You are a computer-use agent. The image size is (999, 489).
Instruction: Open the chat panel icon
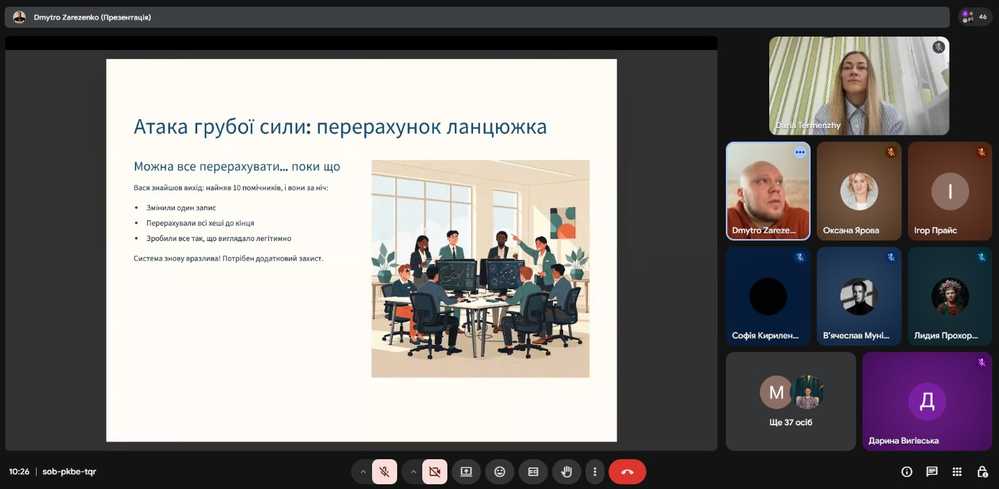pos(932,472)
